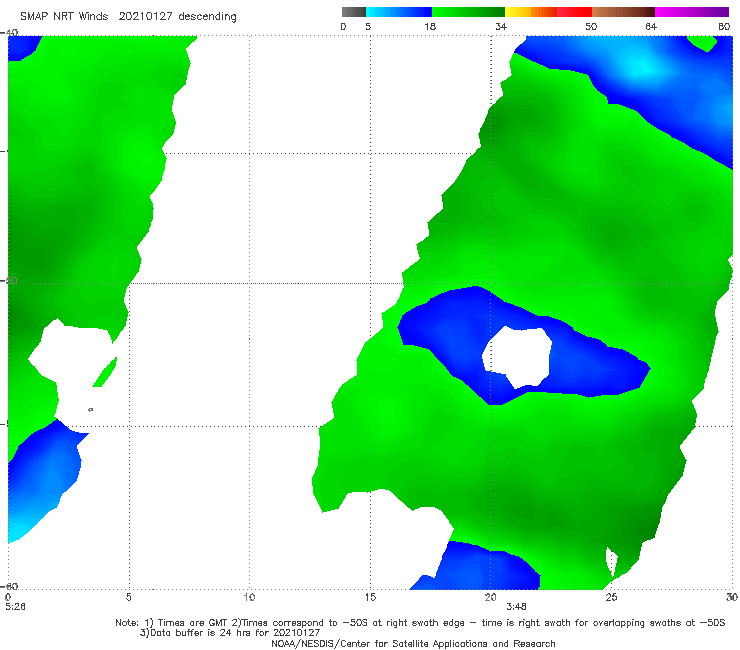The width and height of the screenshot is (740, 650).
Task: Click the longitude axis label "30"
Action: (732, 597)
